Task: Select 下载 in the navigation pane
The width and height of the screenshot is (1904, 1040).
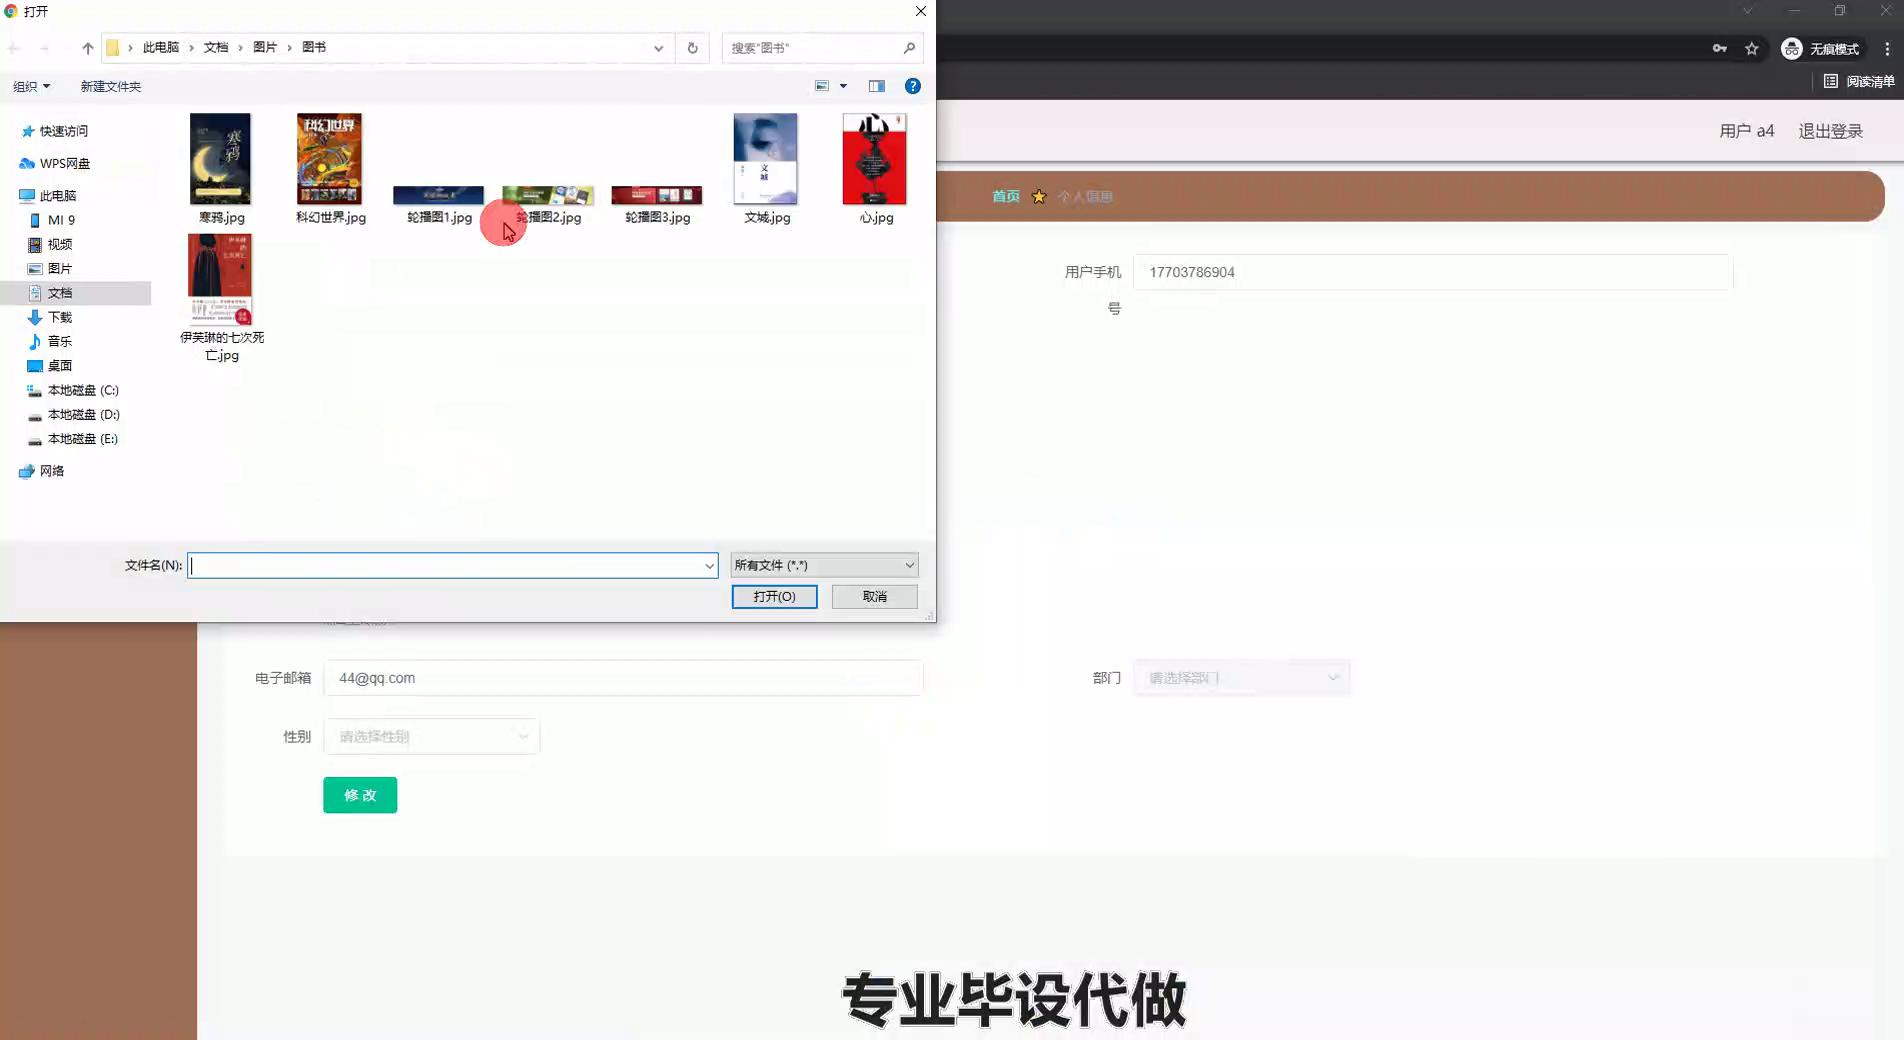Action: (x=60, y=317)
